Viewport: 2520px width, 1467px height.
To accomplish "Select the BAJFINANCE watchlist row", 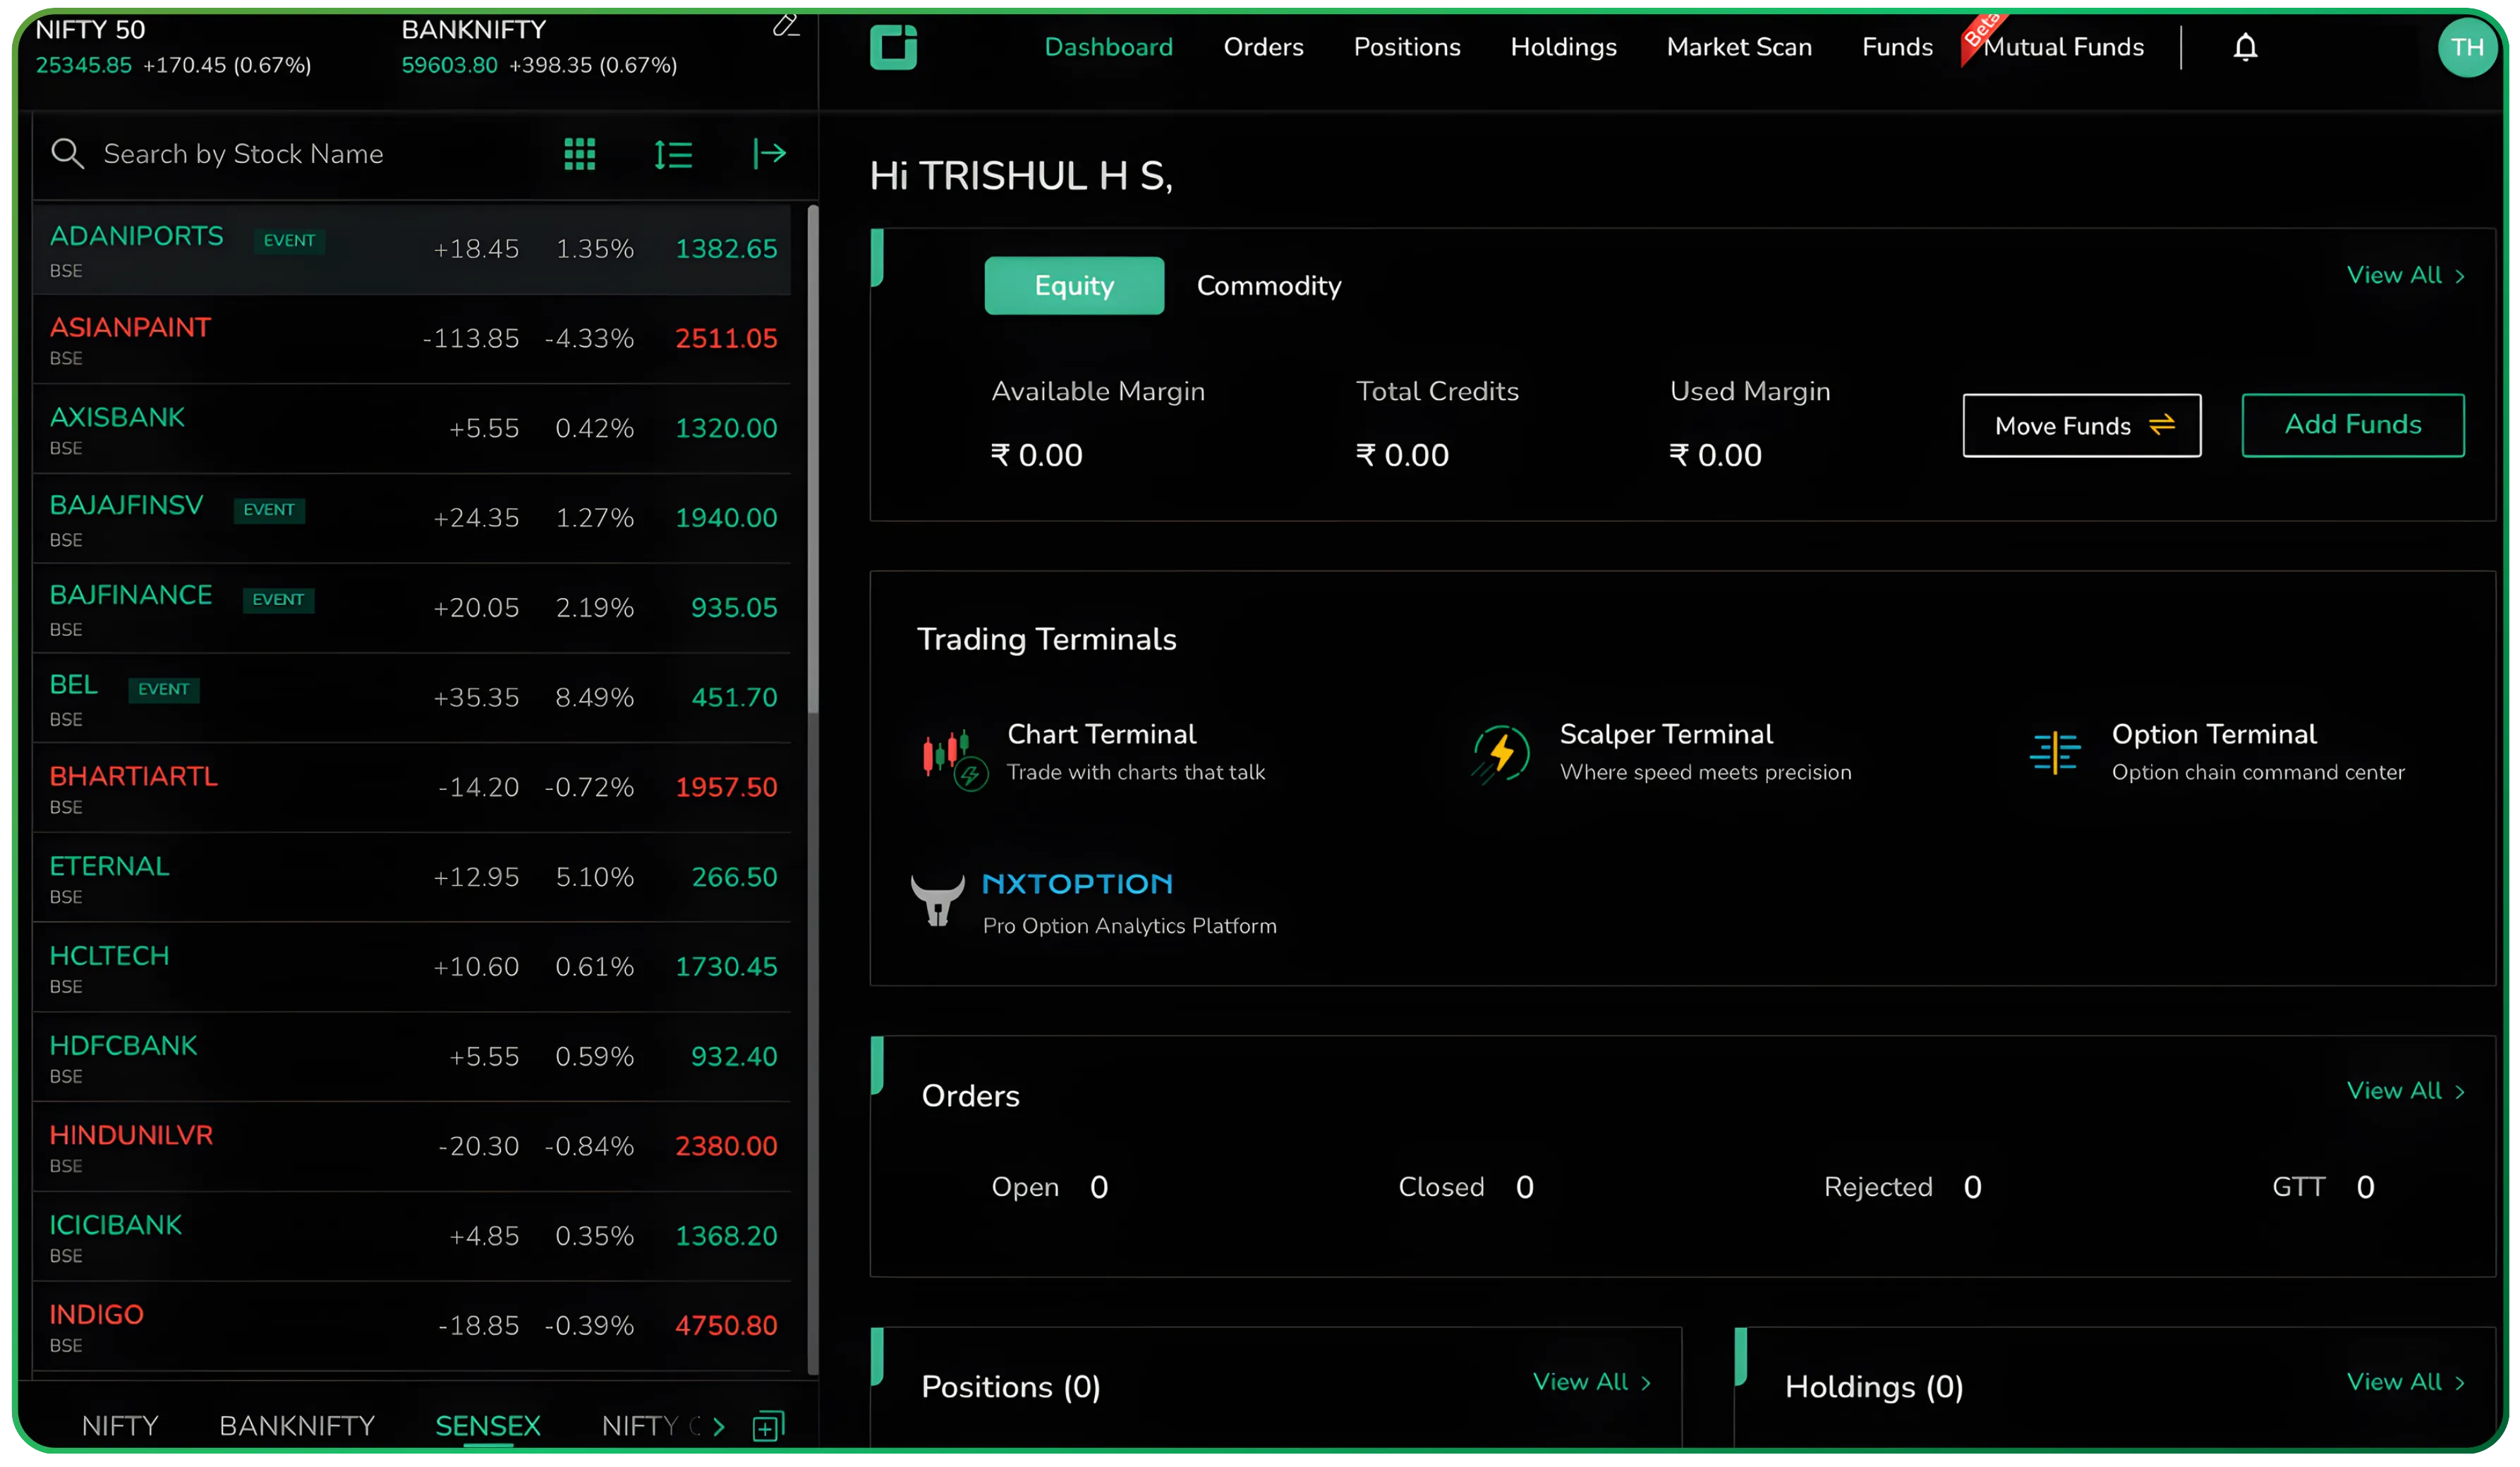I will [x=412, y=609].
